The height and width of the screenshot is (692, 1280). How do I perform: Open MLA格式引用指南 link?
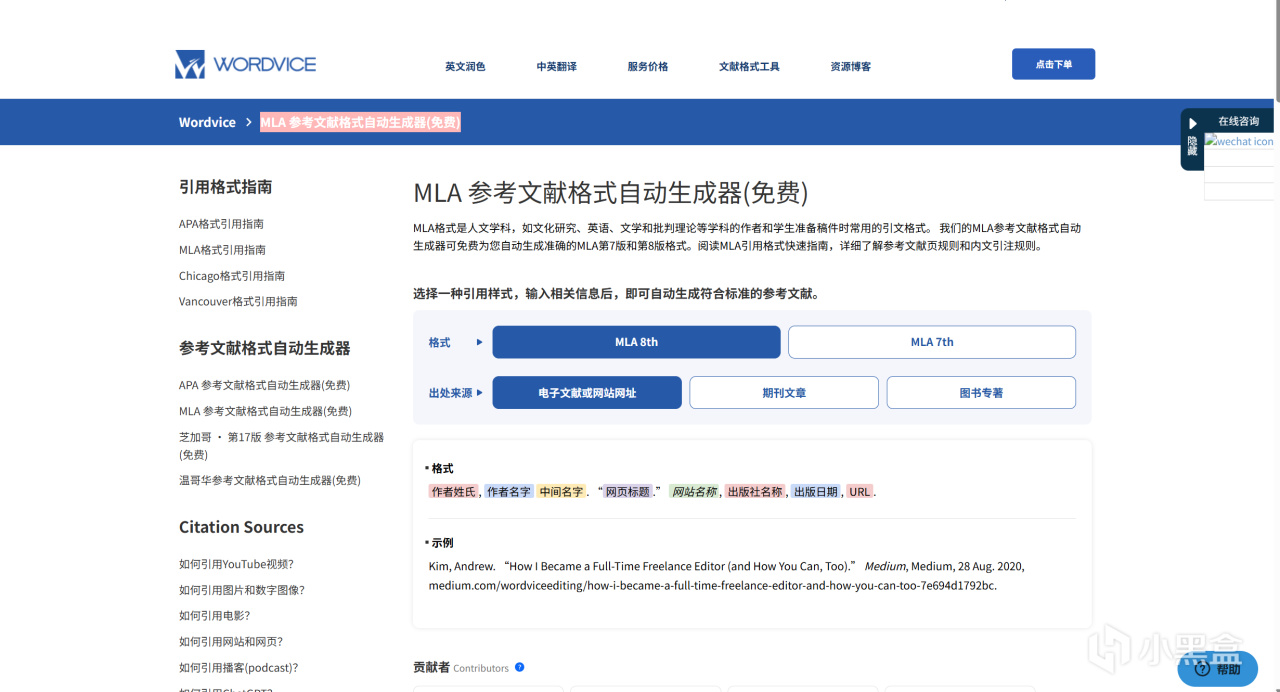click(x=222, y=250)
